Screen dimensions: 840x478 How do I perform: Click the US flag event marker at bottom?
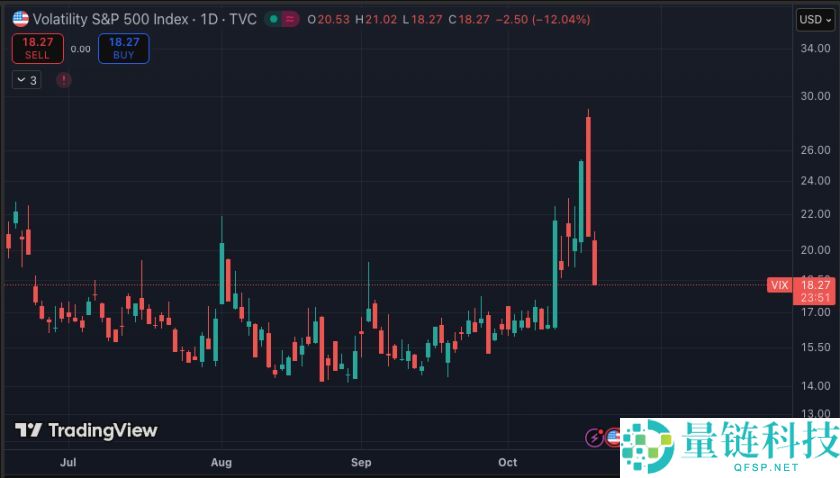point(614,437)
